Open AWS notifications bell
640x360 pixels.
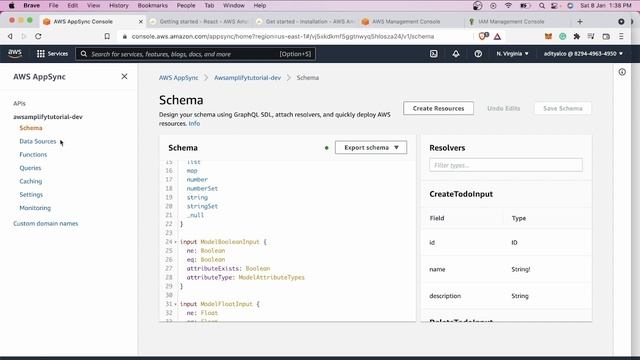tap(456, 53)
